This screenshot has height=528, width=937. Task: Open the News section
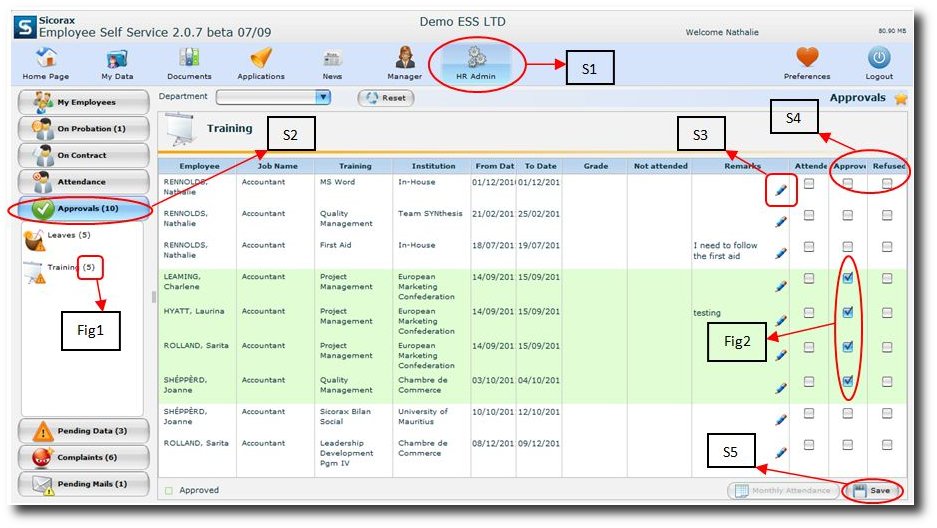(332, 60)
